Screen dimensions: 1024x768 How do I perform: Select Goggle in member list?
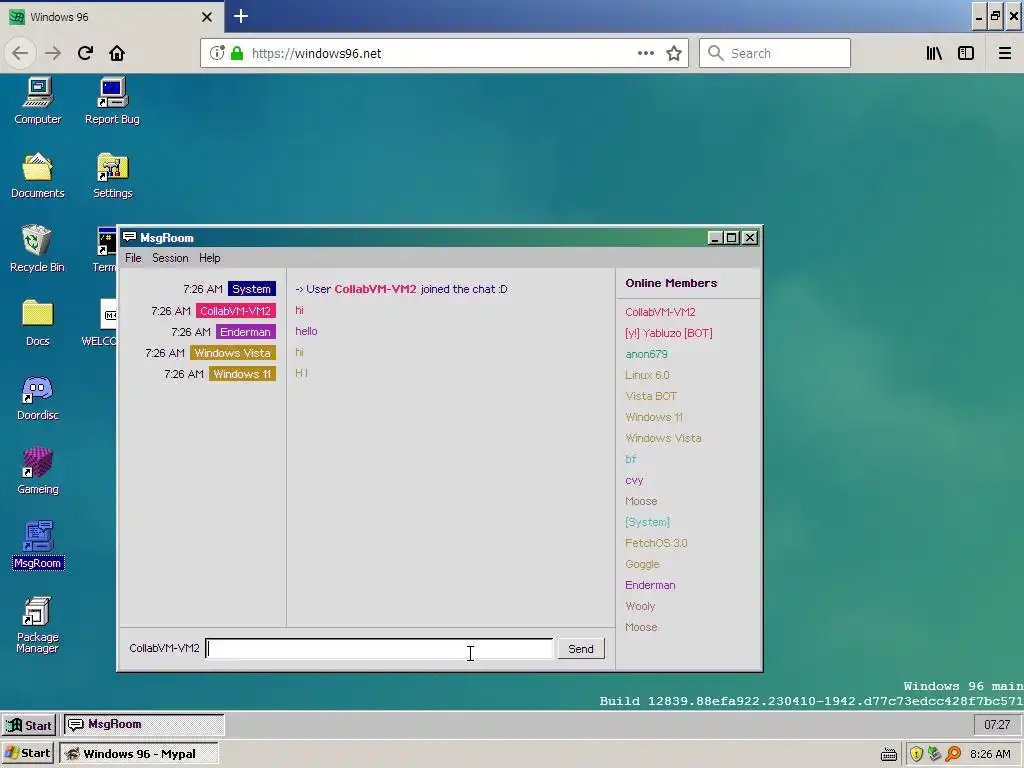pyautogui.click(x=643, y=564)
